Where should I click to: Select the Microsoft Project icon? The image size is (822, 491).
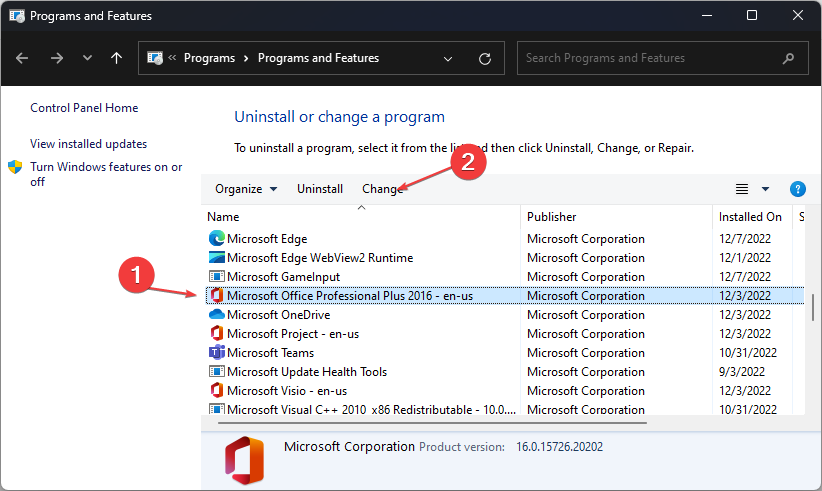[x=217, y=333]
